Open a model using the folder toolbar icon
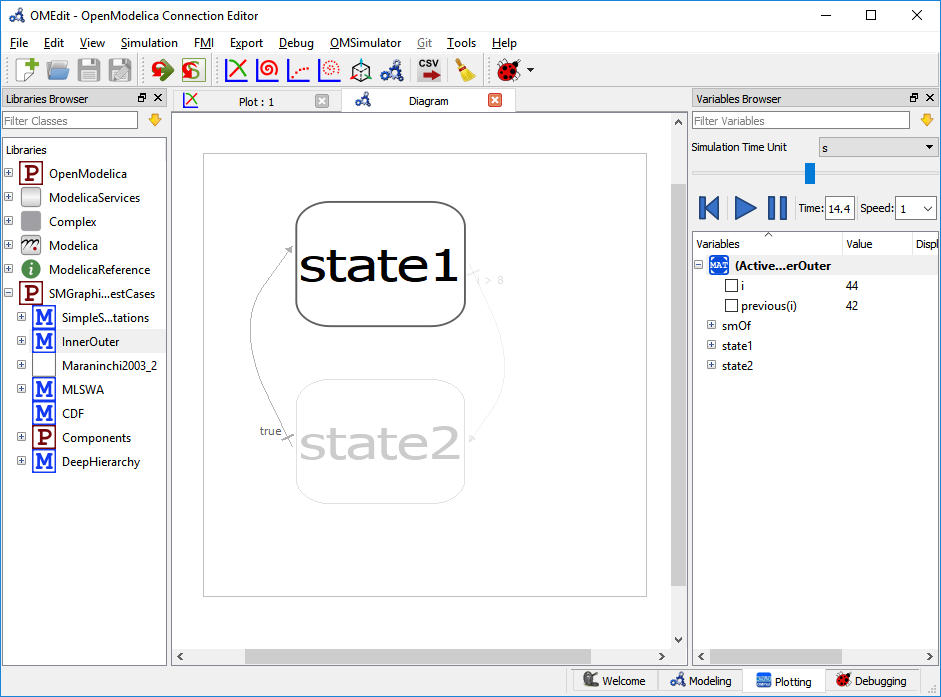The width and height of the screenshot is (941, 697). point(58,70)
